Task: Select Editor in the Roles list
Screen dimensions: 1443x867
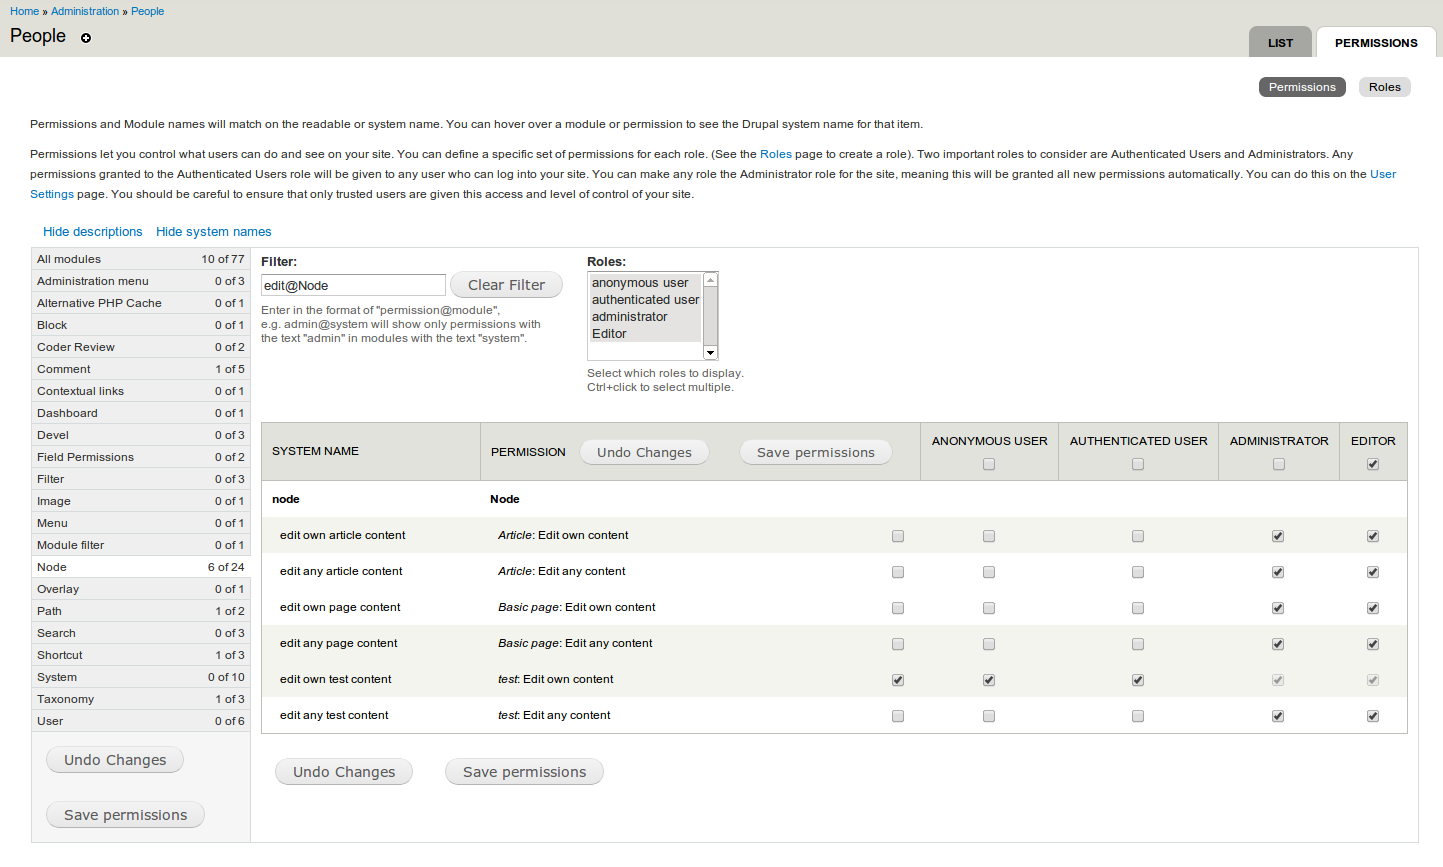Action: point(645,334)
